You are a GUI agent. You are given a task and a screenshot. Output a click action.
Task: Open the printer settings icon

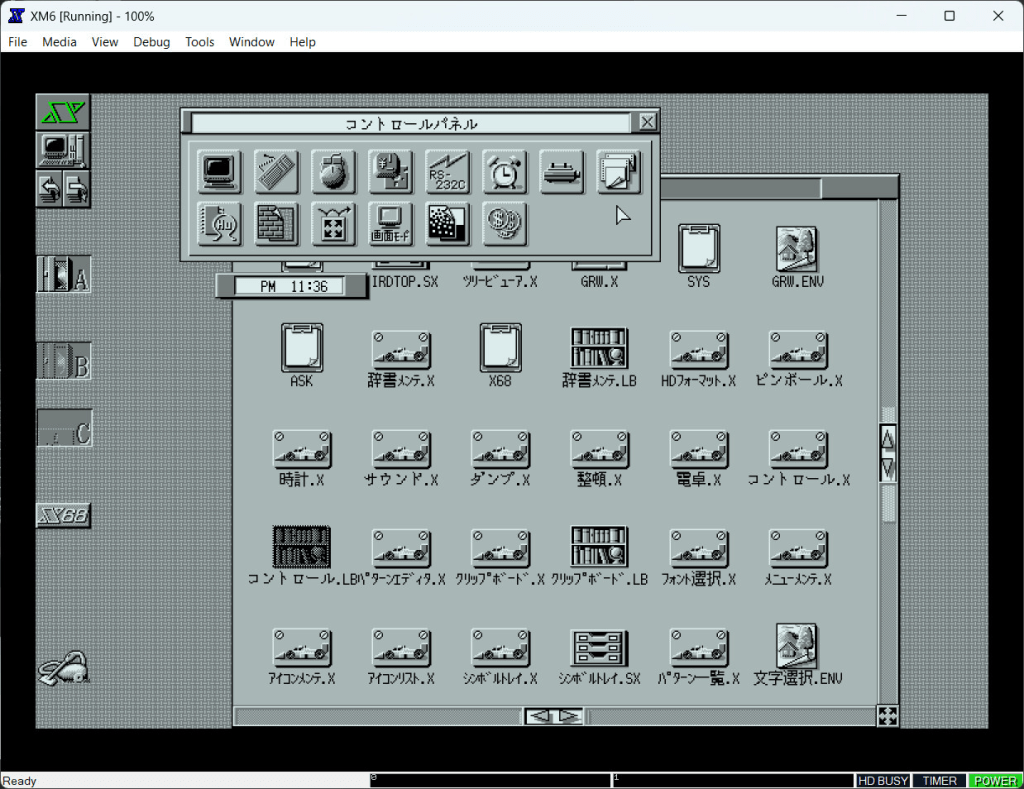(562, 172)
